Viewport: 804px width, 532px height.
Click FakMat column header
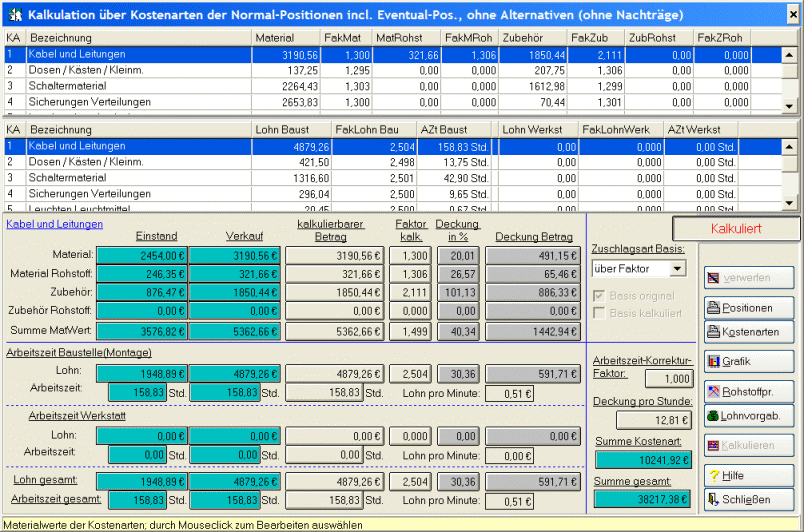click(x=347, y=38)
